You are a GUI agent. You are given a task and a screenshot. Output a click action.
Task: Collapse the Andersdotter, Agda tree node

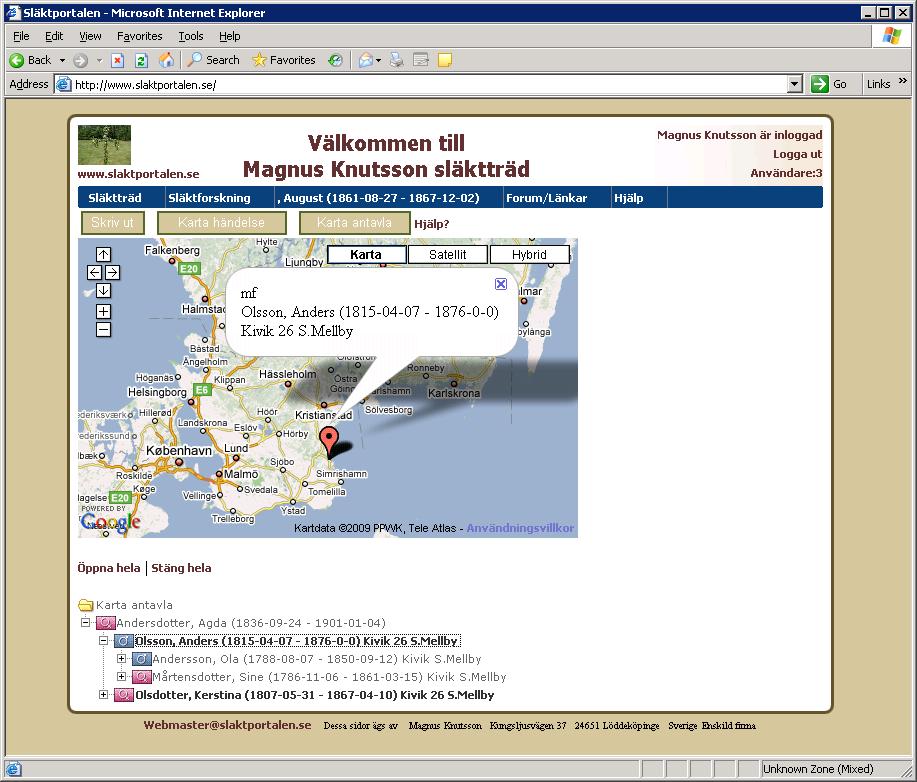coord(85,622)
